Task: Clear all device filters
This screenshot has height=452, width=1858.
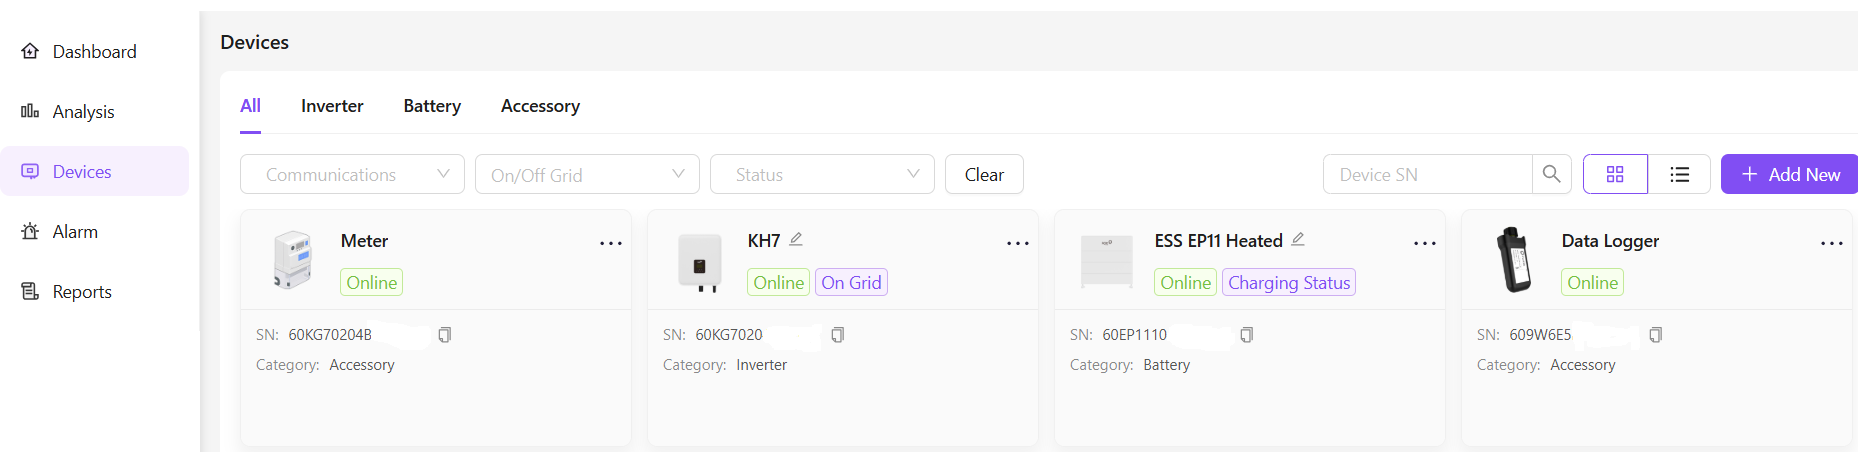Action: coord(984,174)
